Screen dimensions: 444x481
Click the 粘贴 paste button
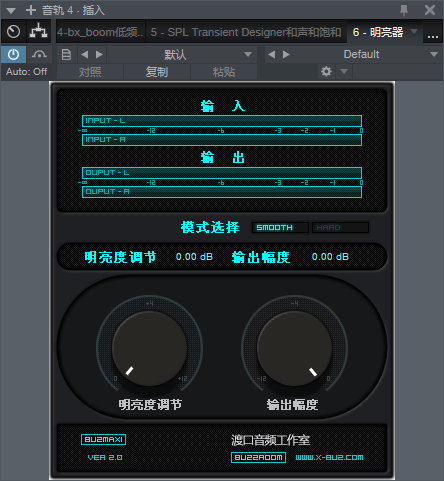(x=224, y=72)
